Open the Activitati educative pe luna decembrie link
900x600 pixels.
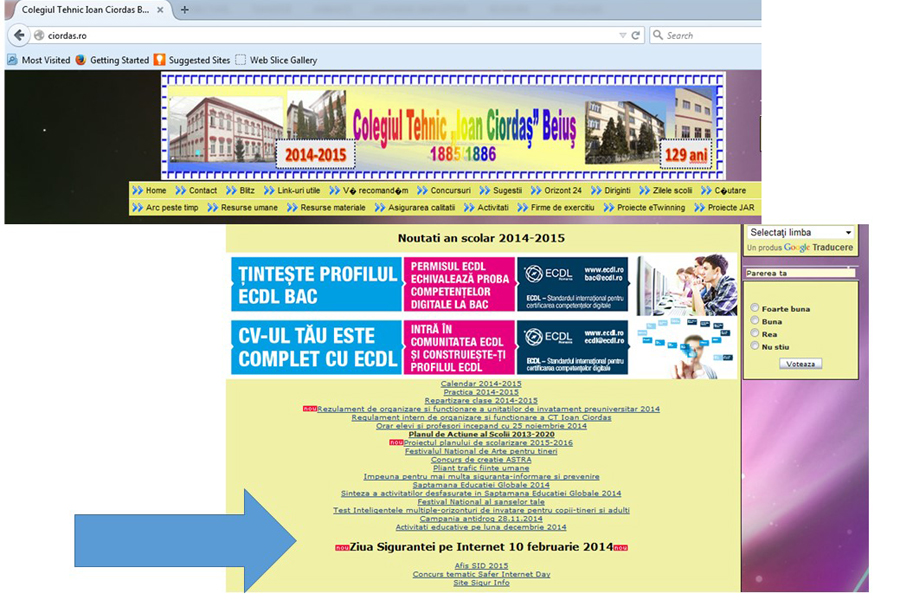tap(481, 527)
